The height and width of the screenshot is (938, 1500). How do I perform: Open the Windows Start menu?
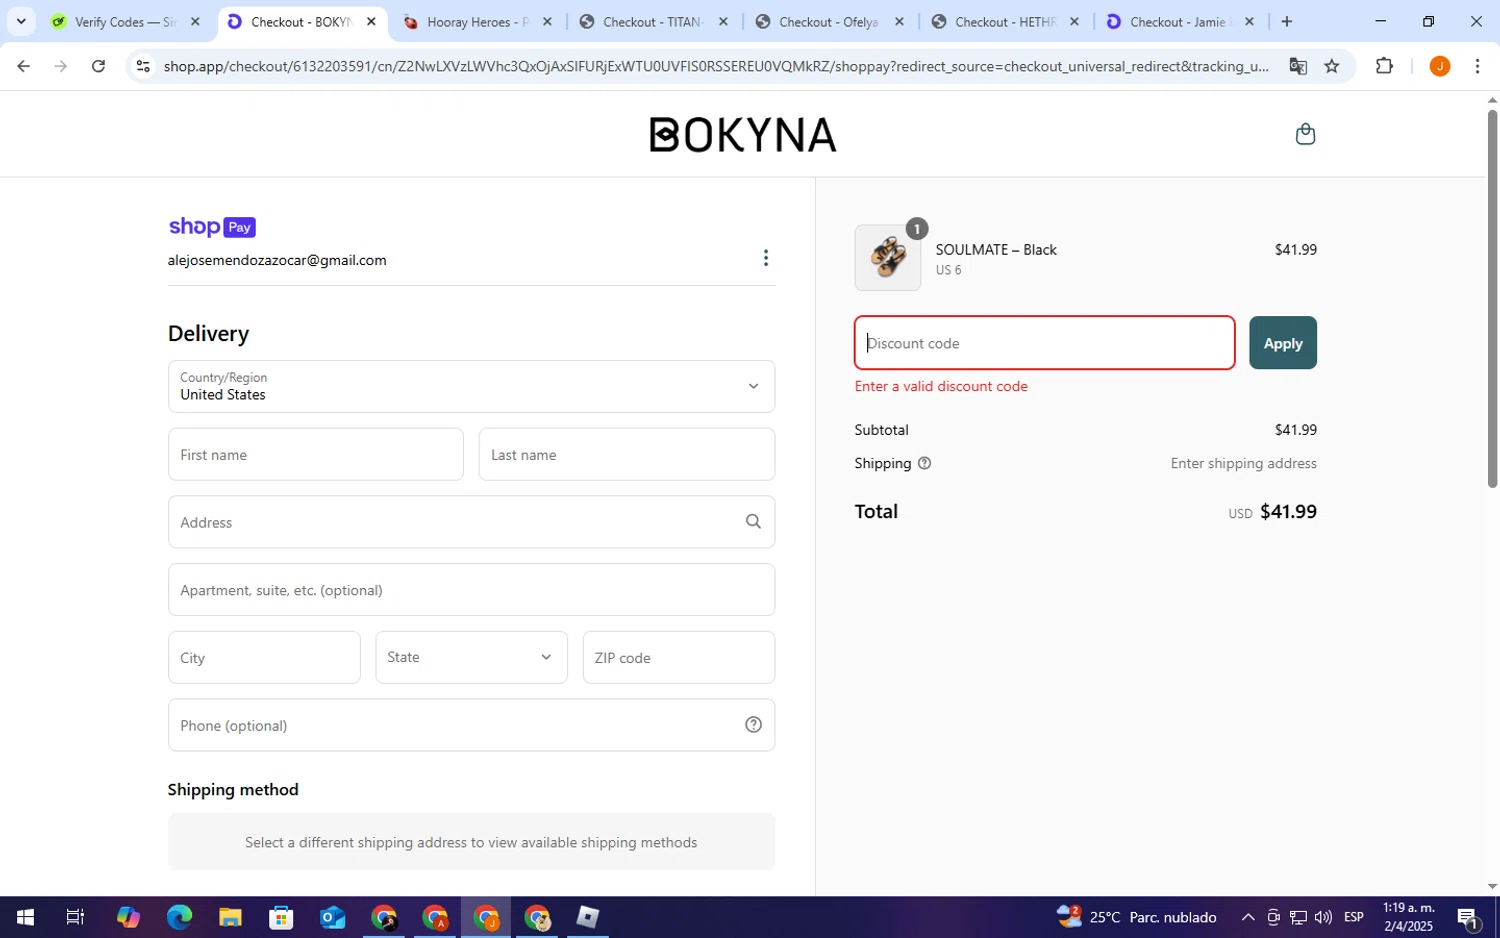(25, 917)
